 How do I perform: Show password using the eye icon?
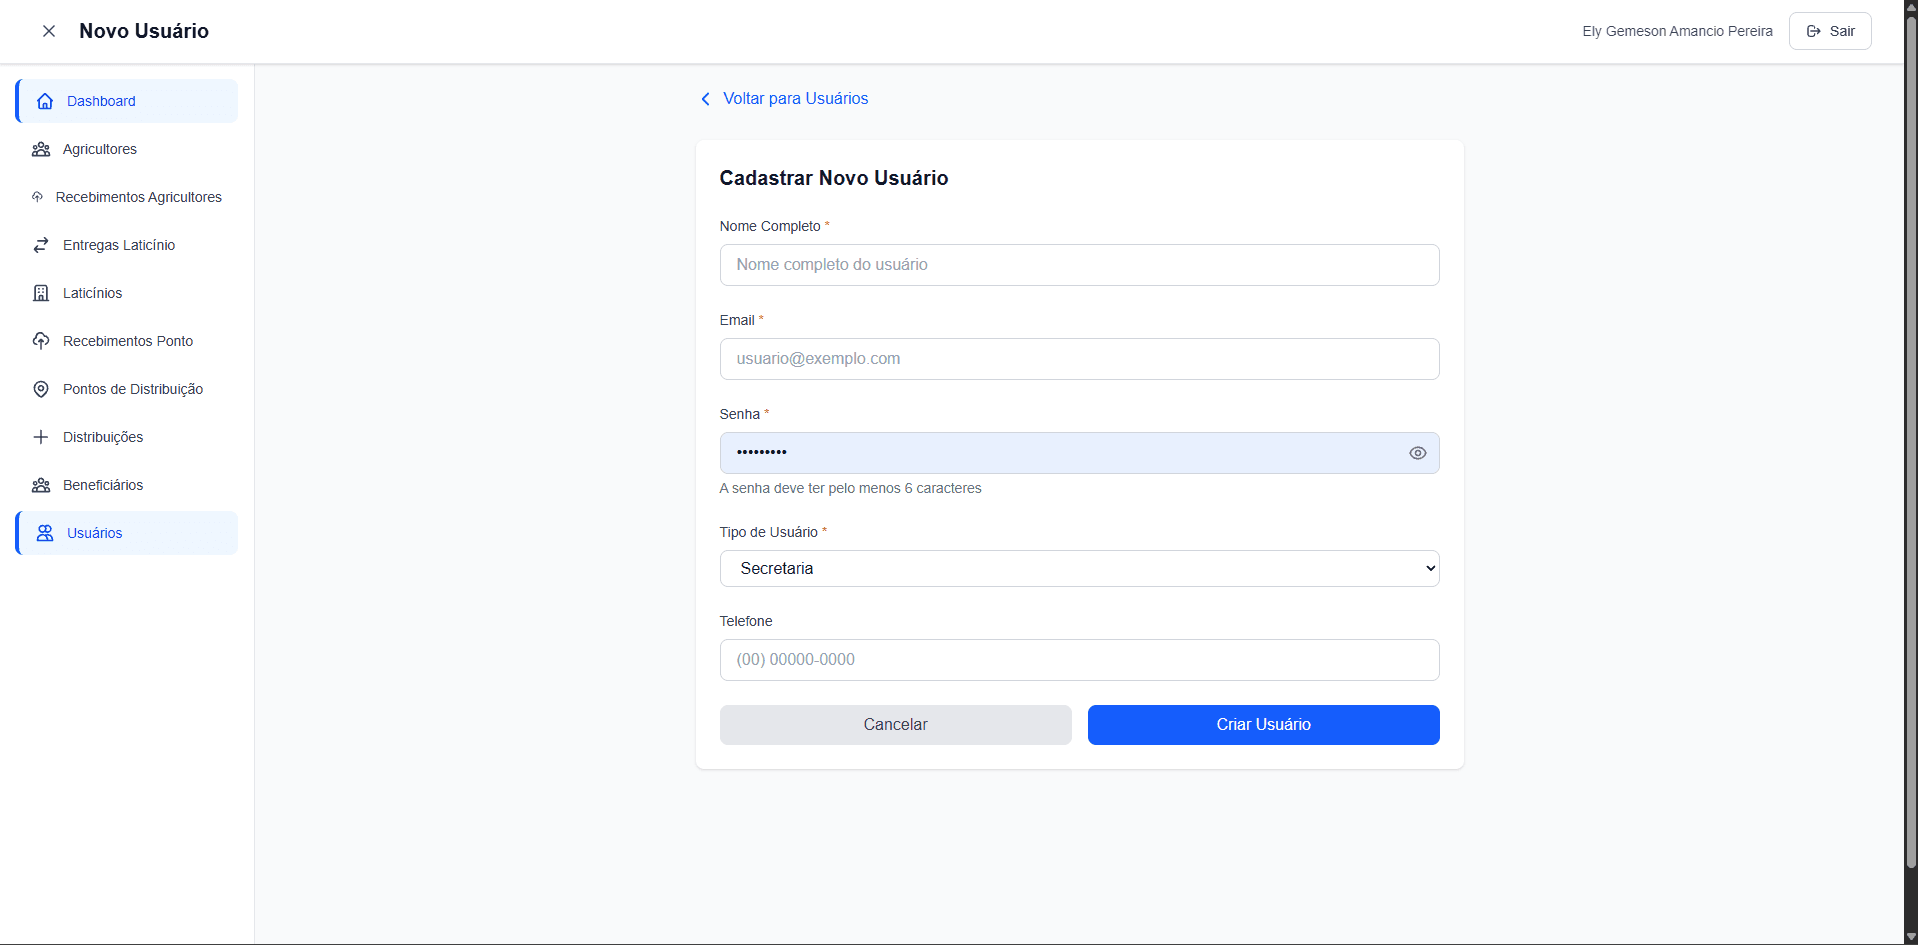coord(1417,453)
